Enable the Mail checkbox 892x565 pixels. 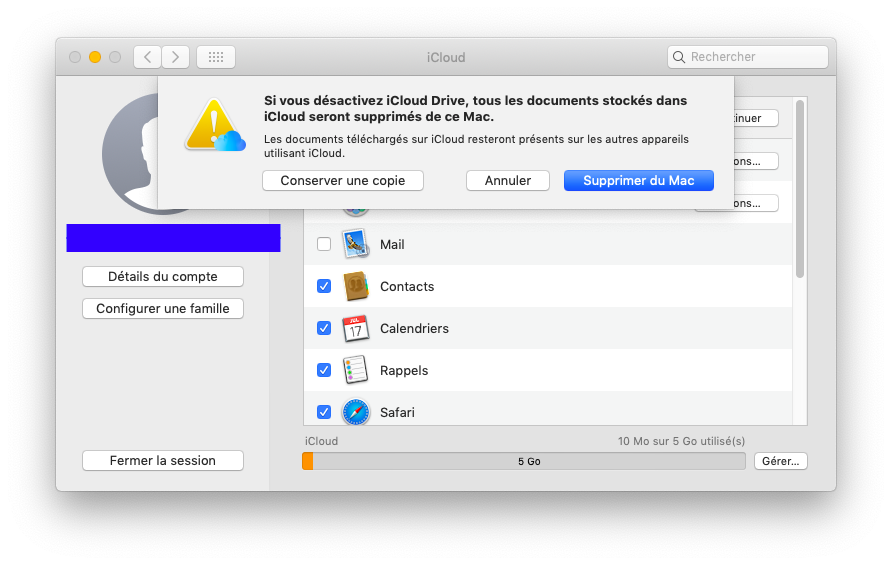pos(324,244)
